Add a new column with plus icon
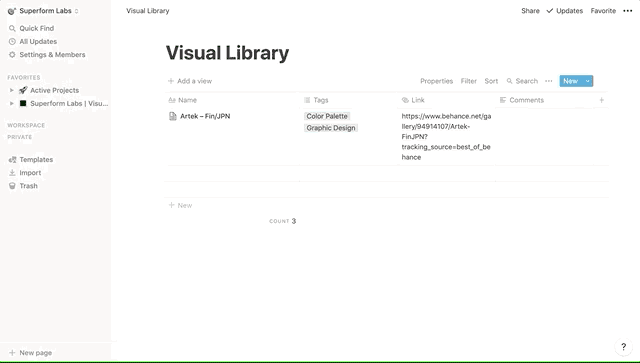640x363 pixels. coord(601,100)
